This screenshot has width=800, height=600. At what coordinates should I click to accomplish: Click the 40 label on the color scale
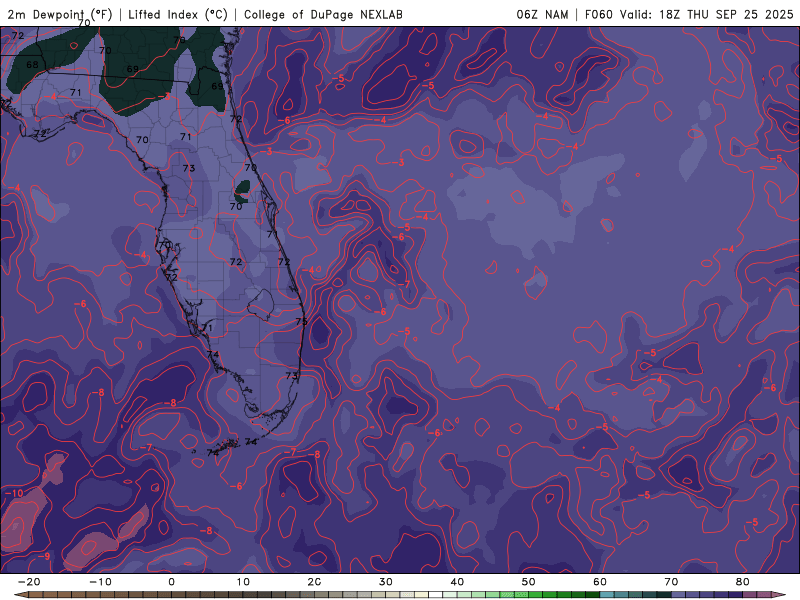457,582
